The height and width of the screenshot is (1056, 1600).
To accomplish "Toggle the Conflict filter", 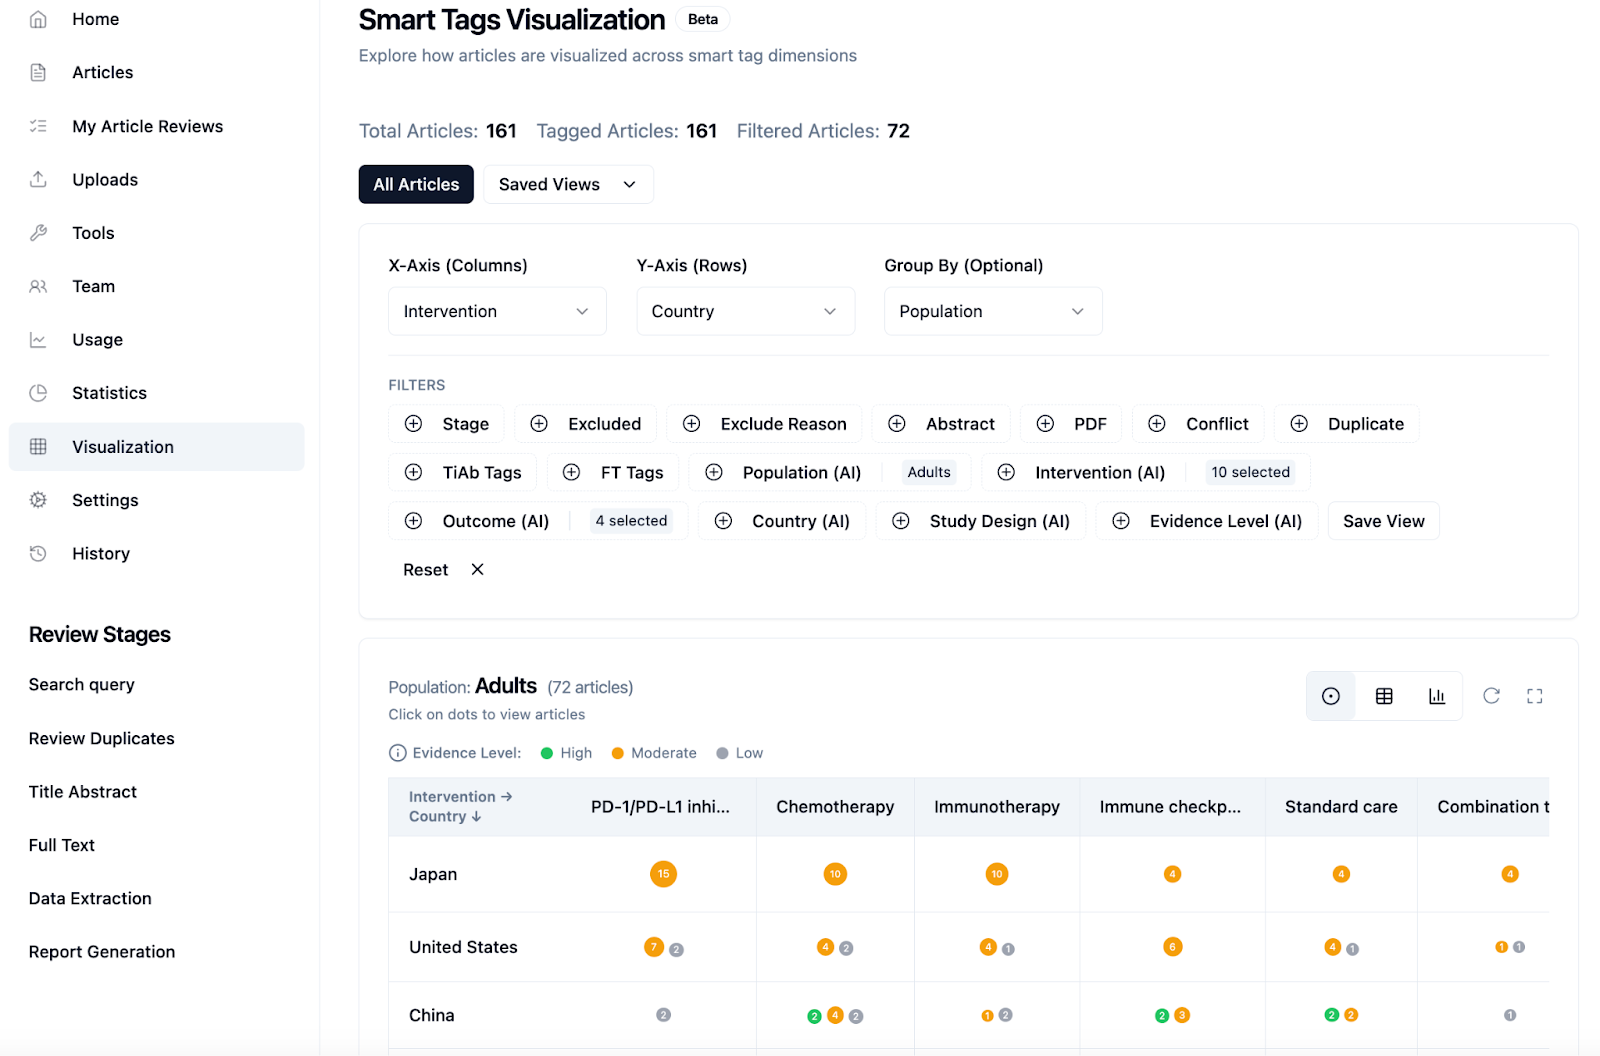I will 1198,424.
